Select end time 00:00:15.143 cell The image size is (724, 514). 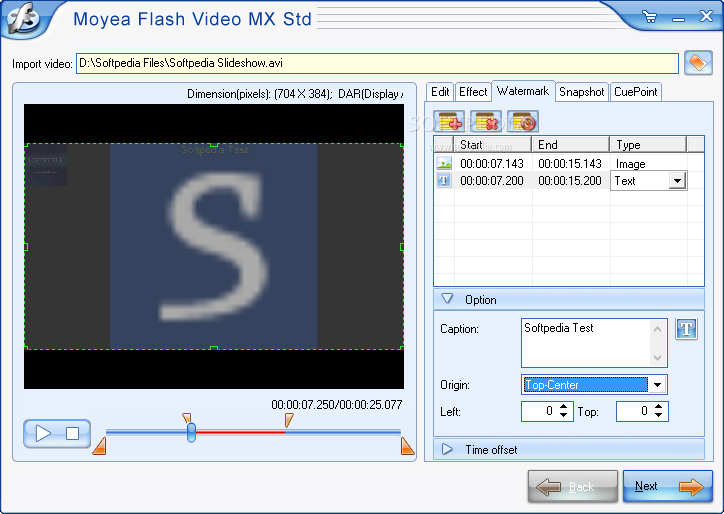point(570,163)
